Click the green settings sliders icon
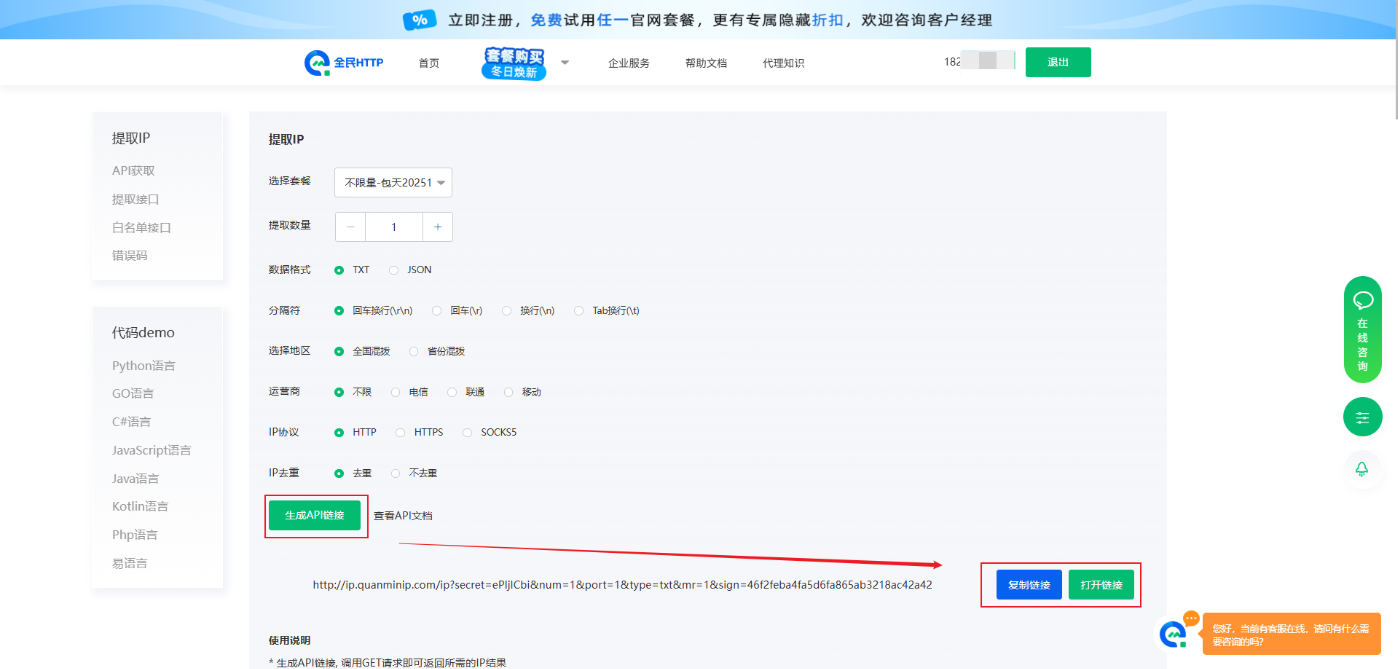The width and height of the screenshot is (1398, 669). (x=1362, y=417)
